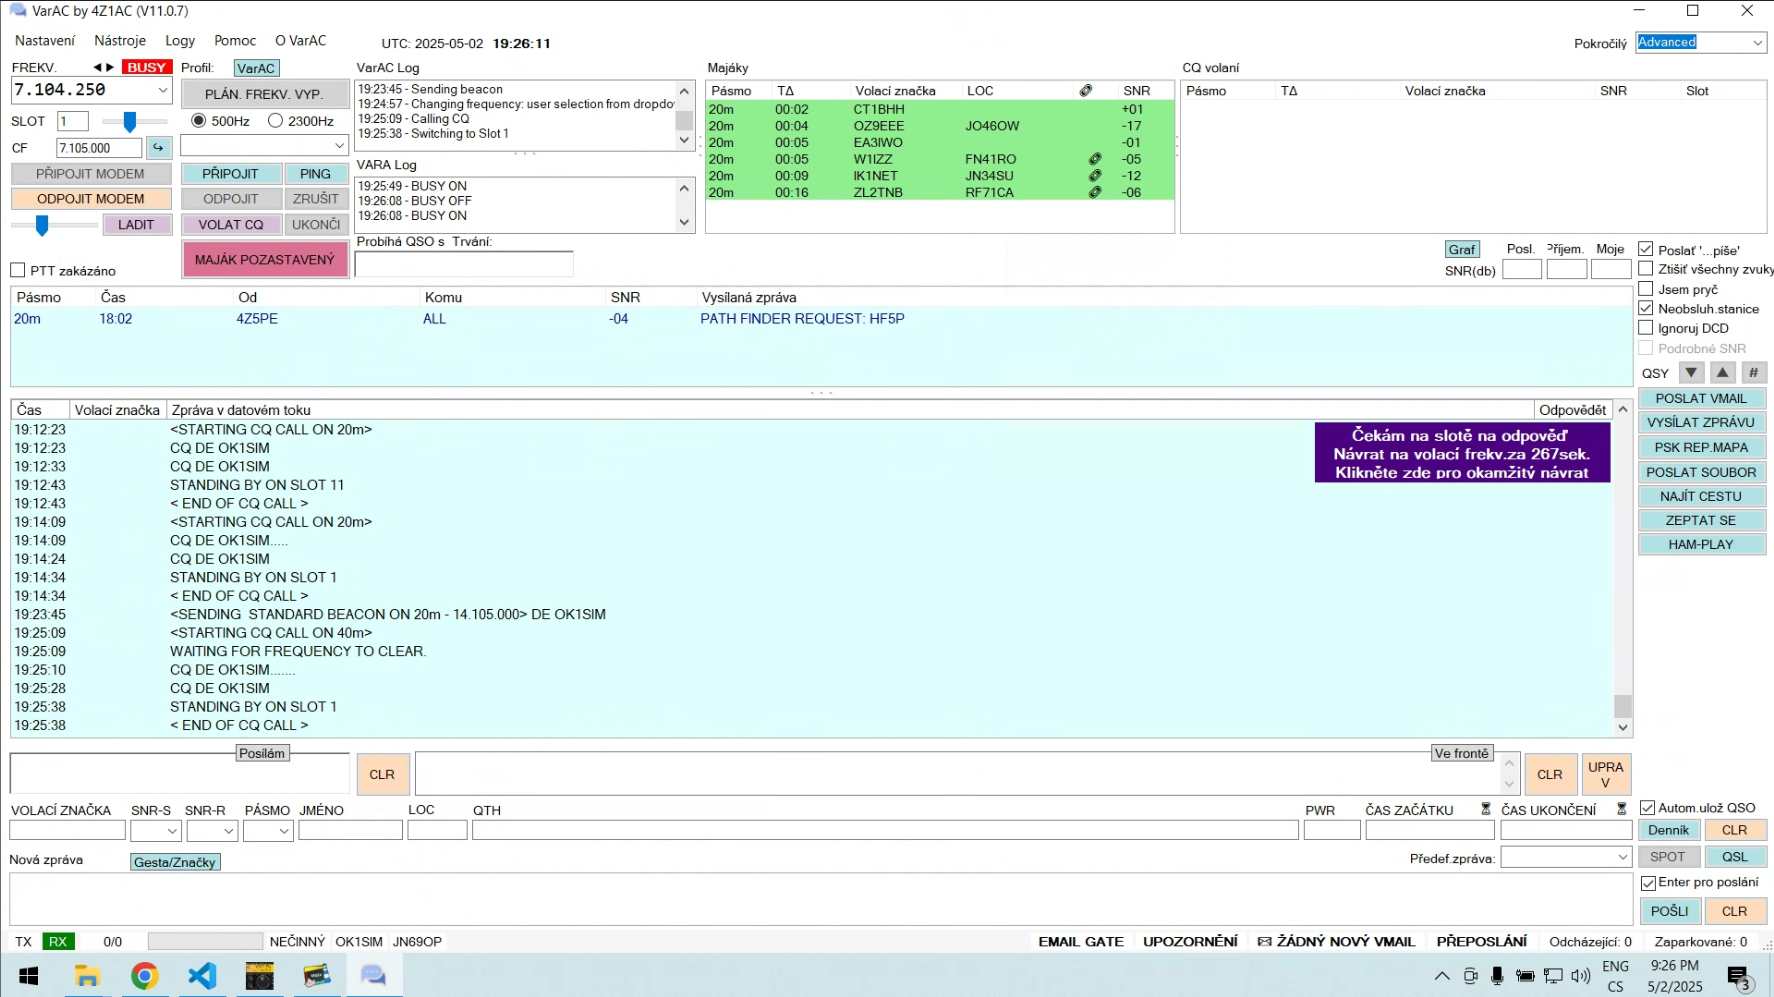1774x997 pixels.
Task: Select the 2300Hz bandwidth radio button
Action: pyautogui.click(x=275, y=121)
